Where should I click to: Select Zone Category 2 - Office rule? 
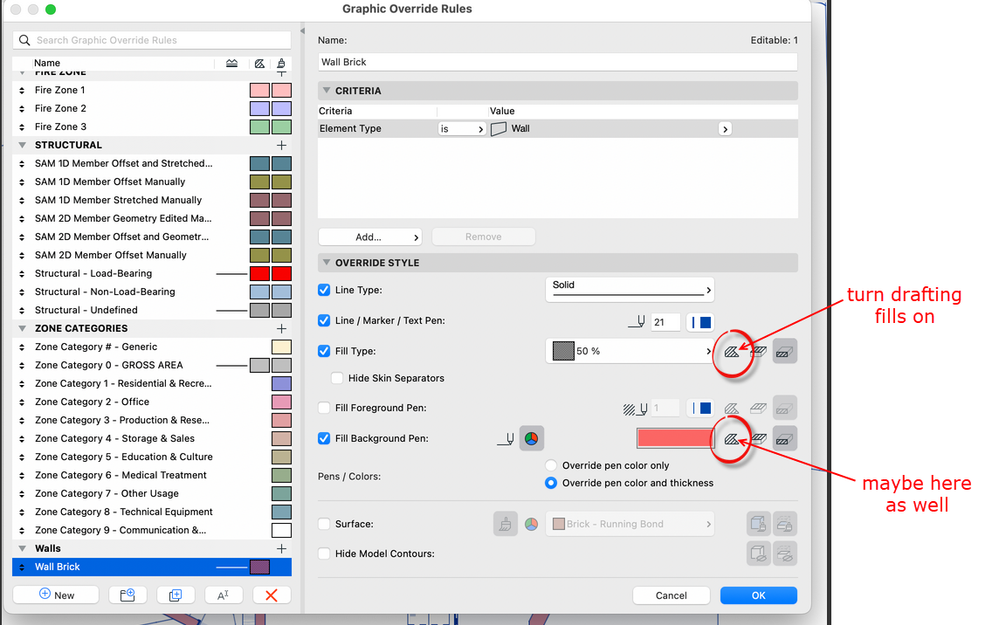coord(152,402)
